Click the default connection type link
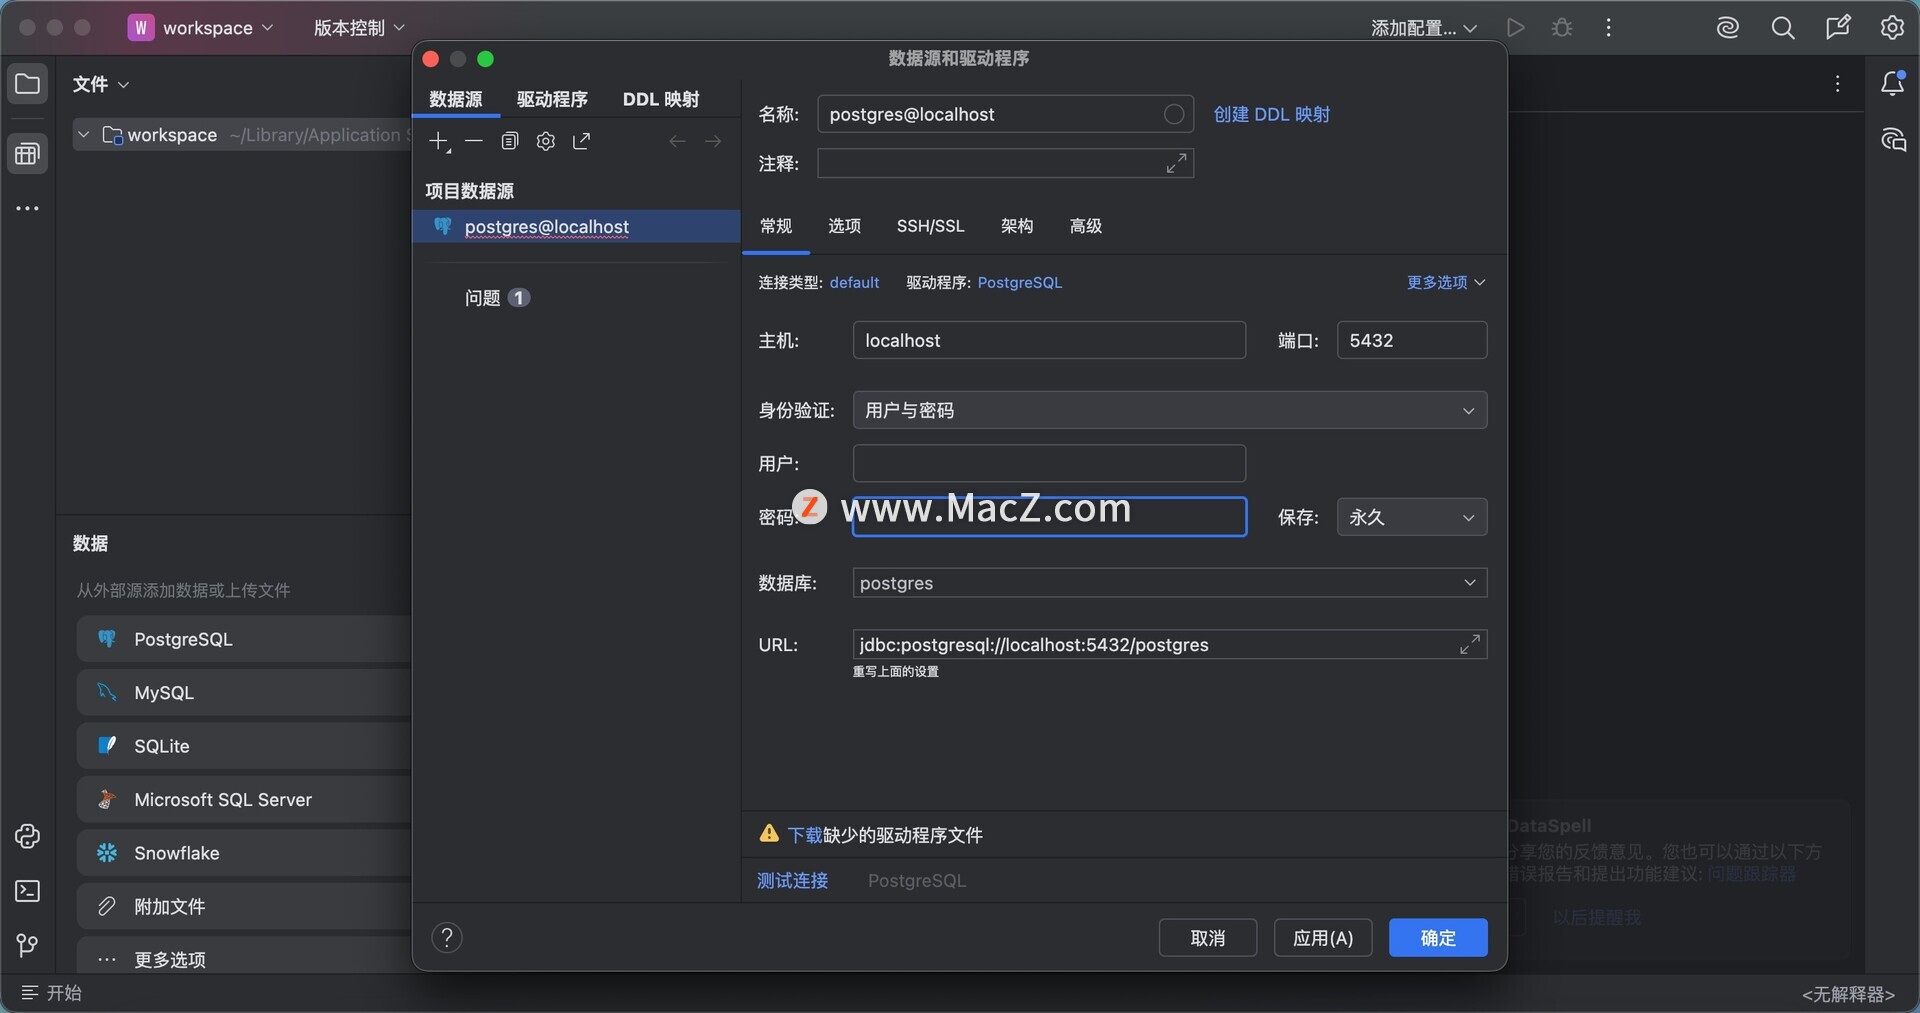Screen dimensions: 1920x1013 tap(855, 283)
